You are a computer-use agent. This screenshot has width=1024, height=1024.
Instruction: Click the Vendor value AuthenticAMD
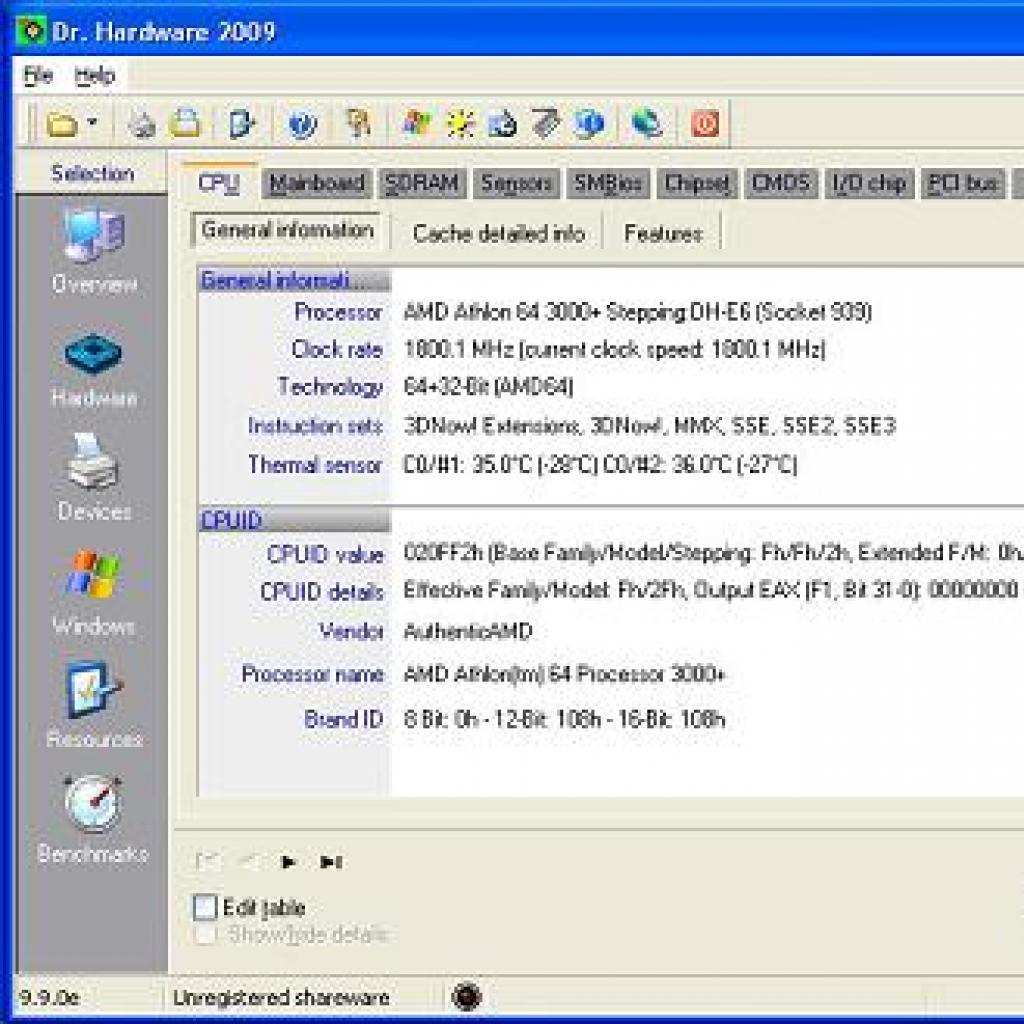coord(468,632)
